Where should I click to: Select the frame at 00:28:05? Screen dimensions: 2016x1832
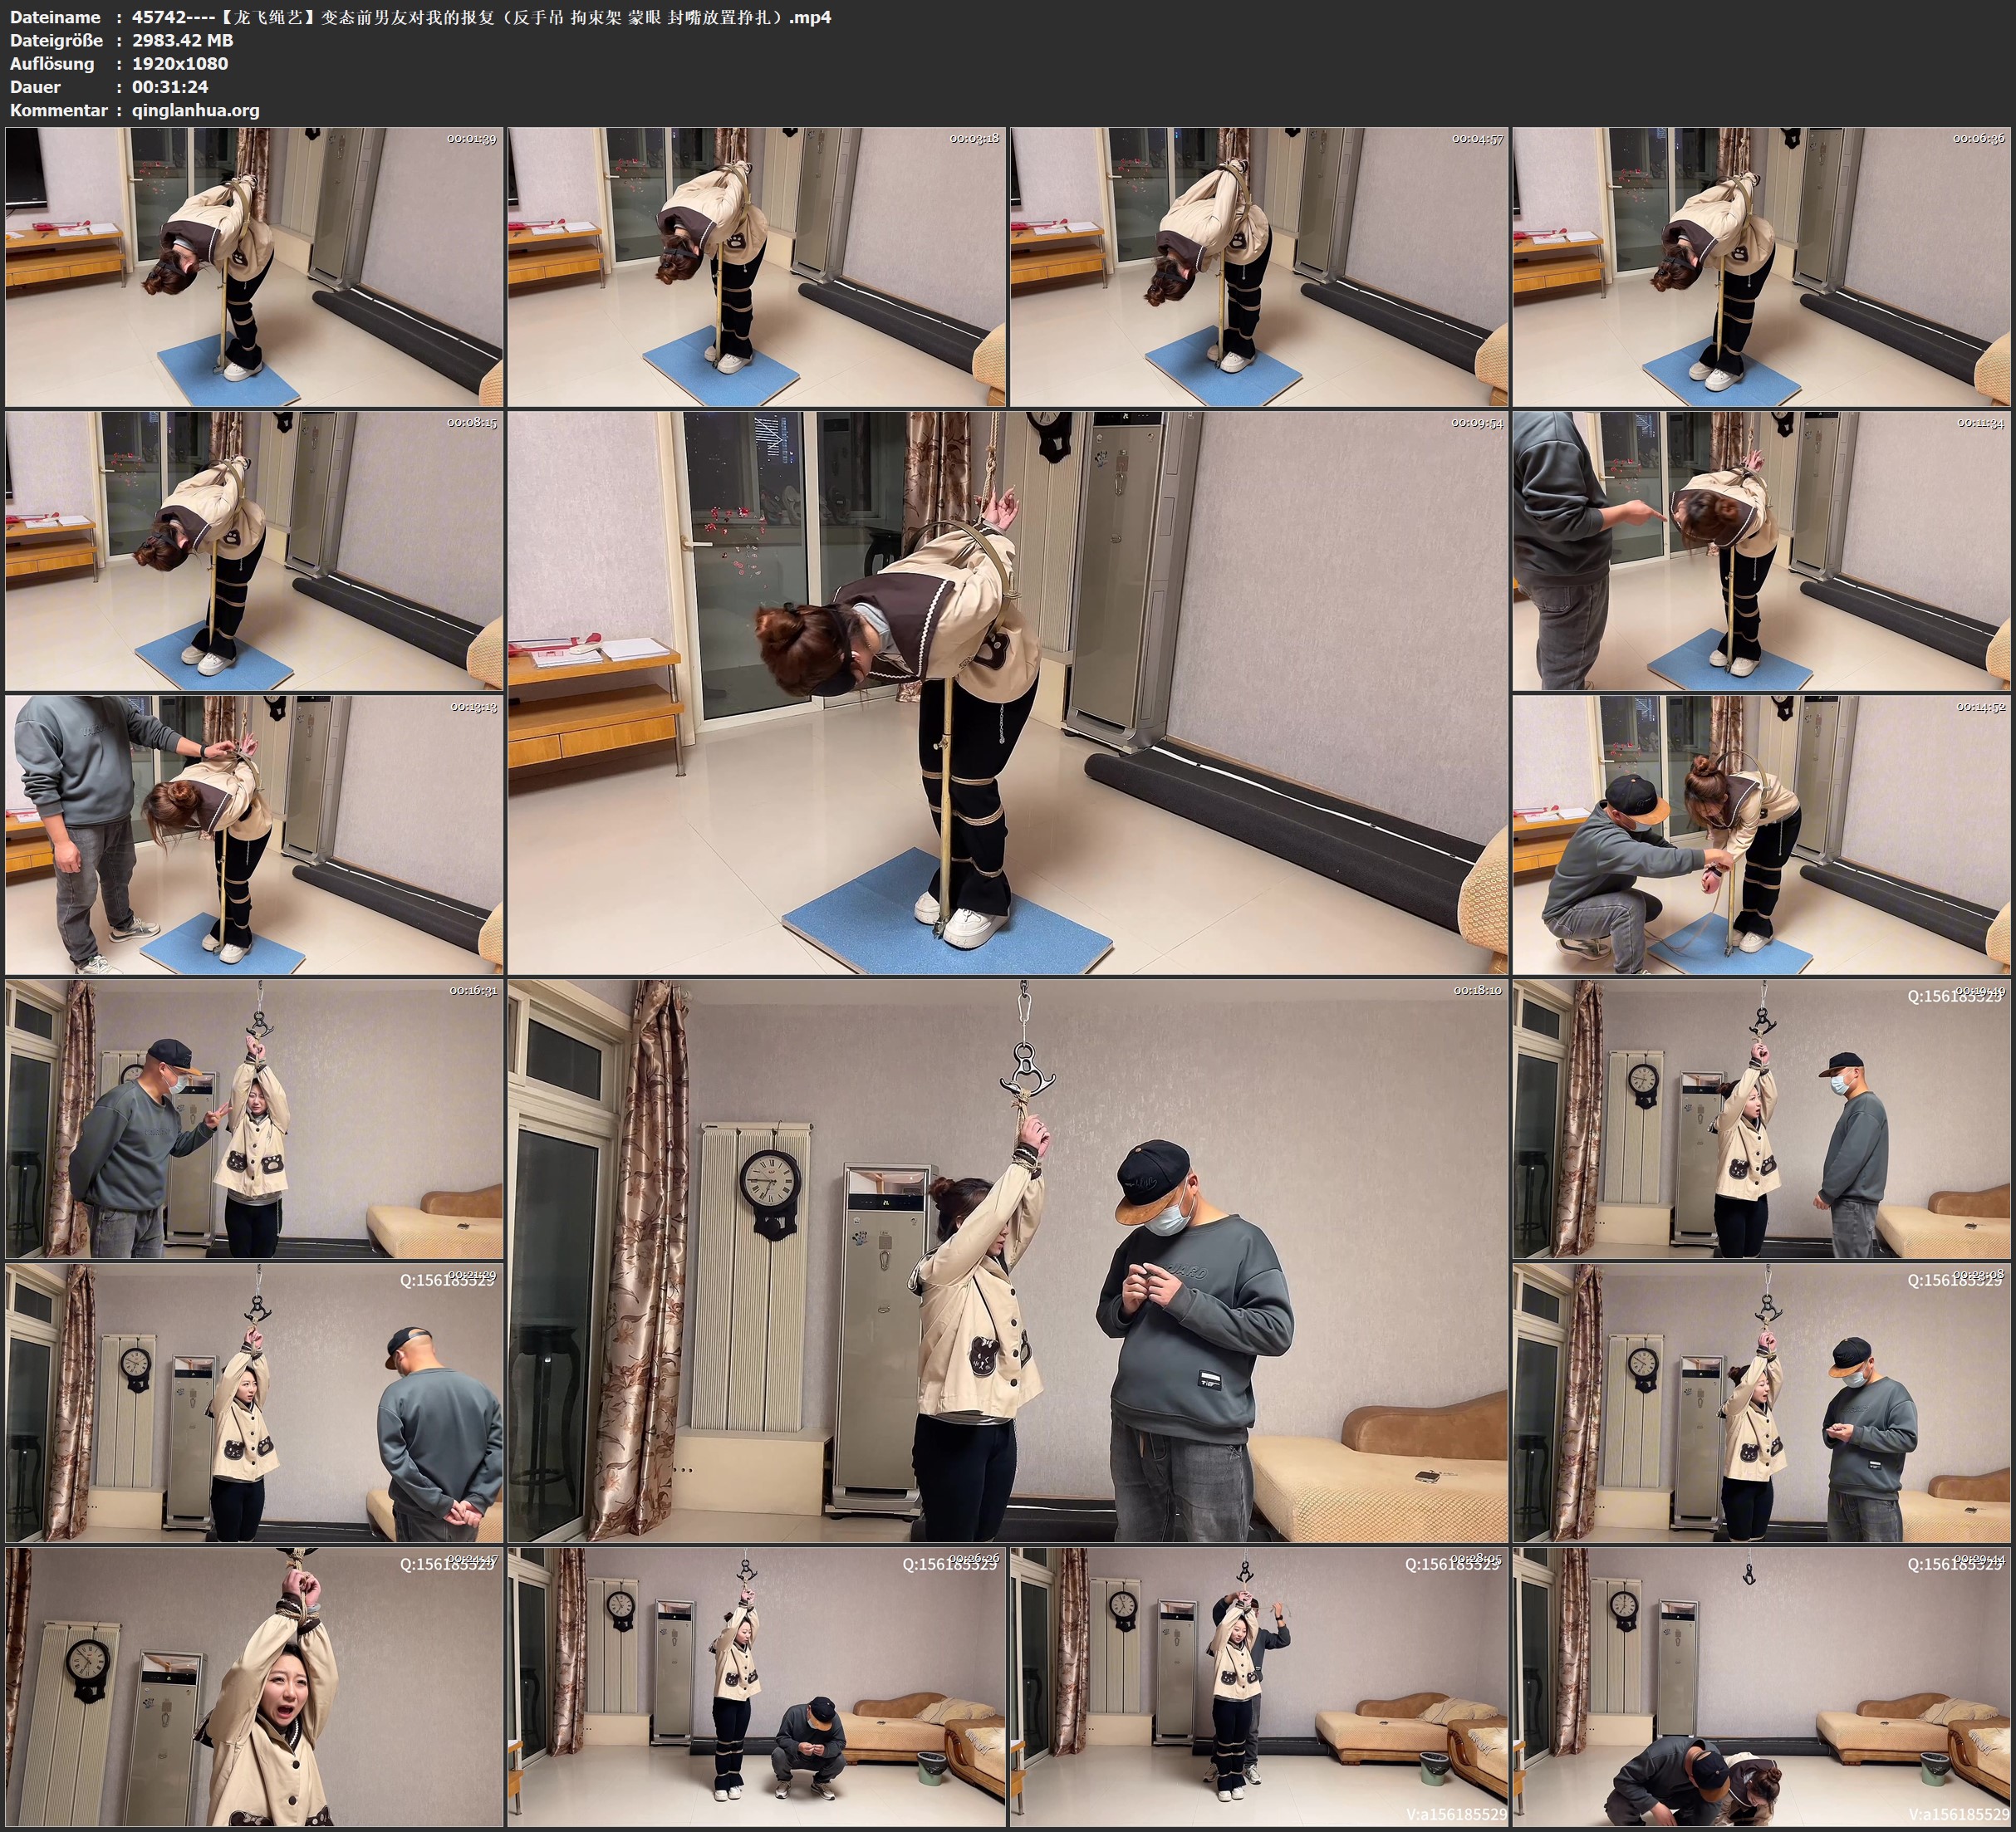click(x=1259, y=1687)
